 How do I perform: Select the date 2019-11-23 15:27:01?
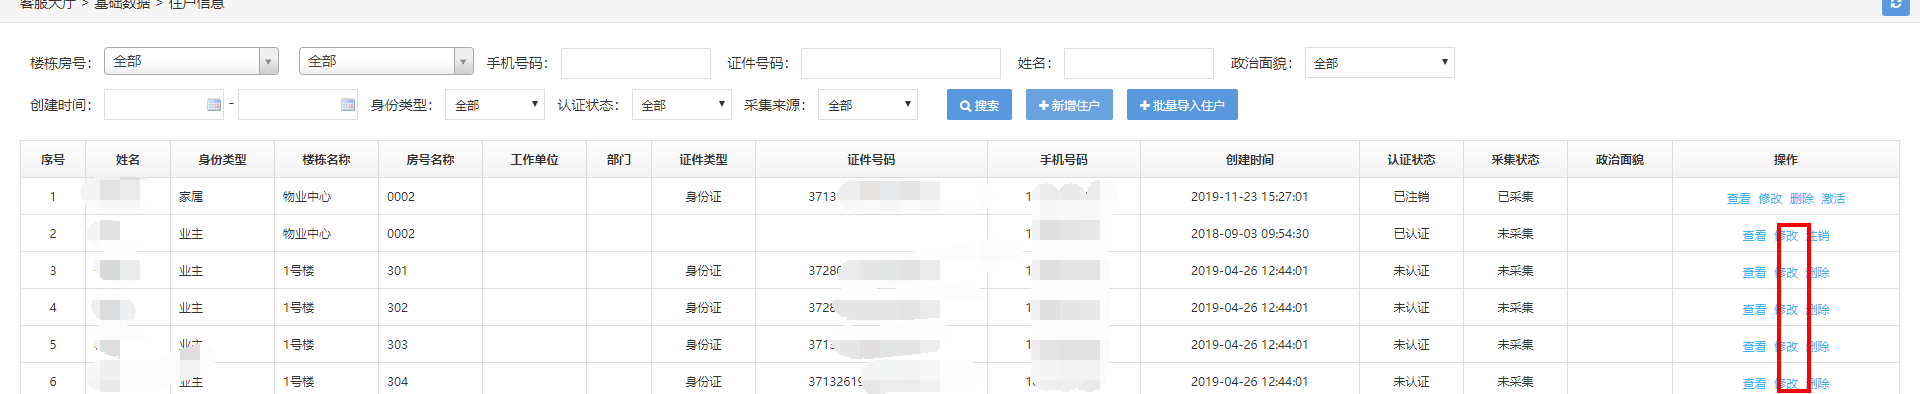pos(1249,197)
